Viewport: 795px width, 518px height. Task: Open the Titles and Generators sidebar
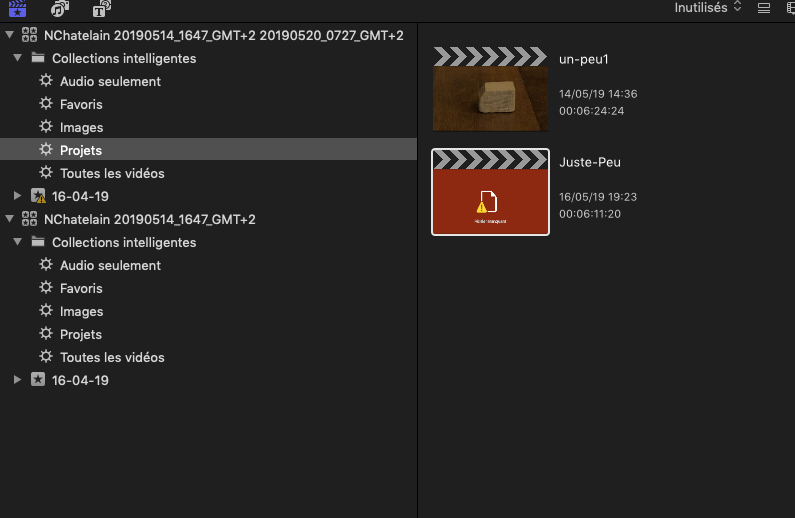(101, 9)
